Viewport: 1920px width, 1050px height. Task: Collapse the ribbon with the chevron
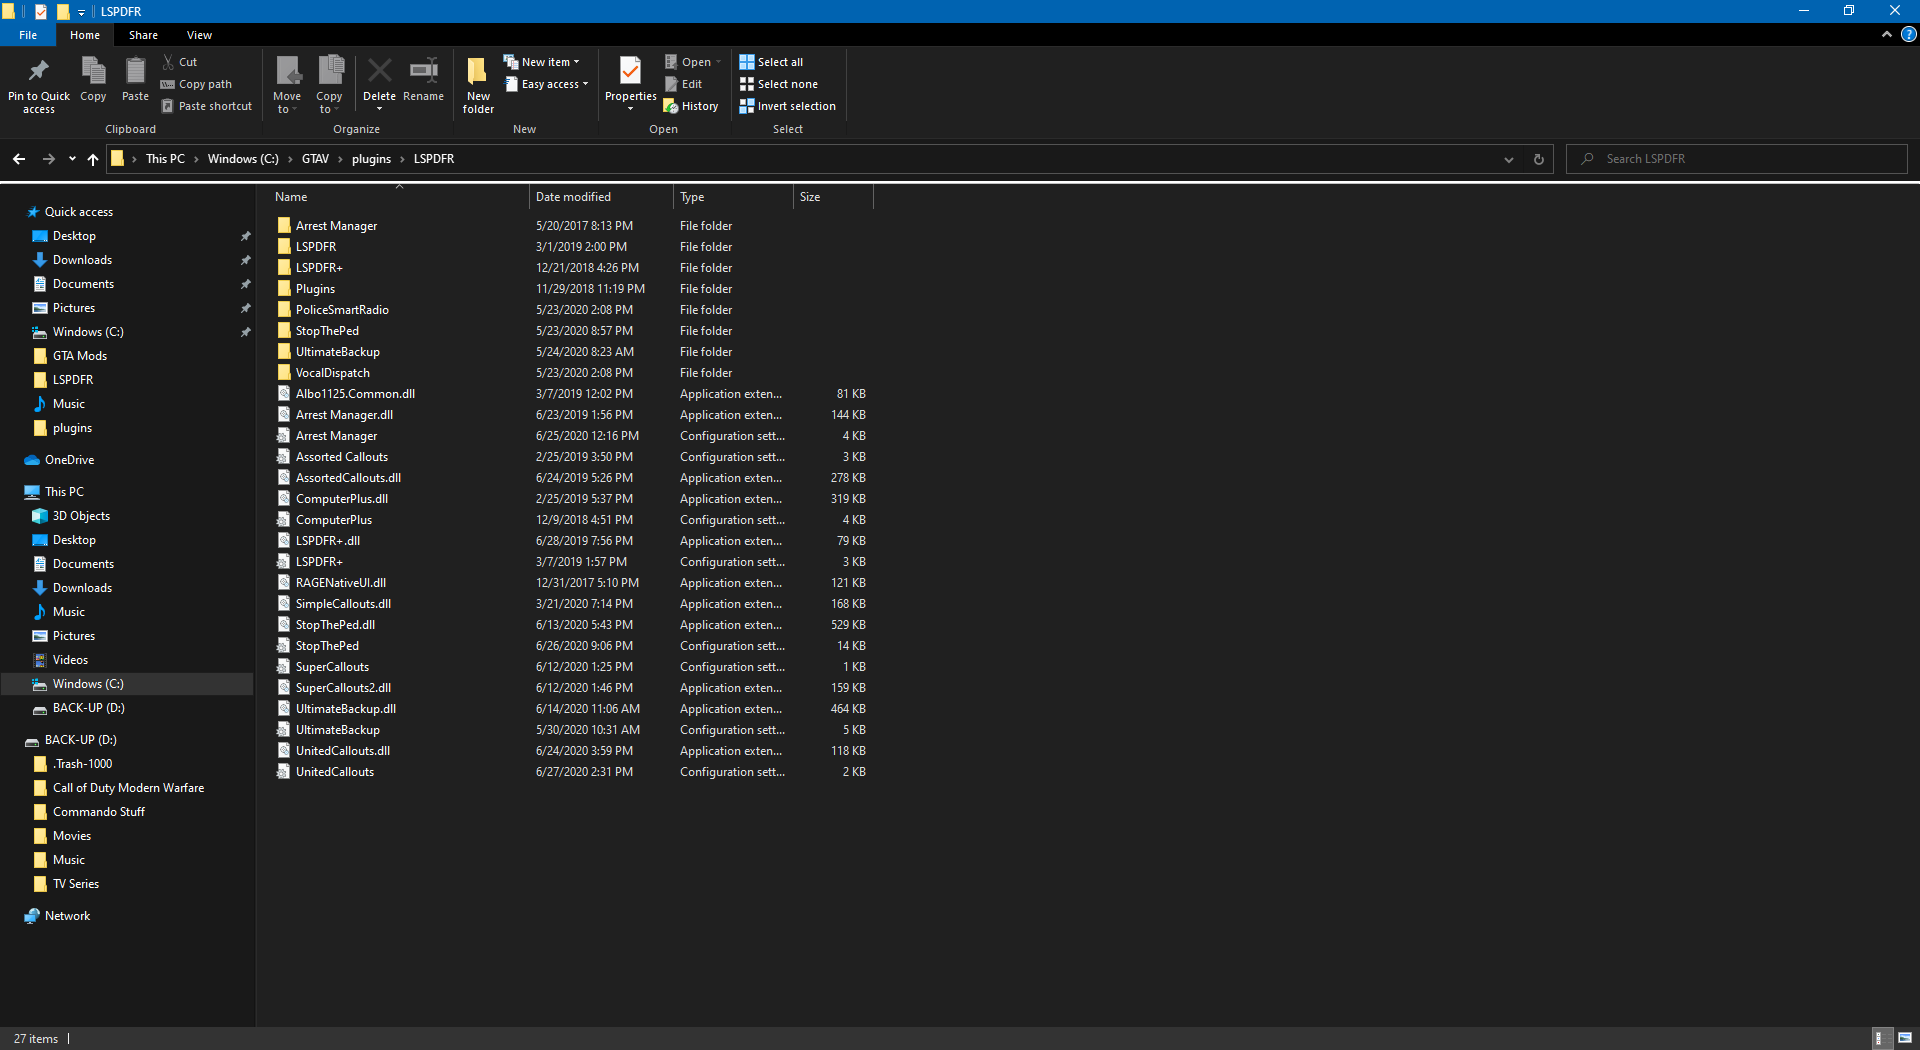point(1887,35)
